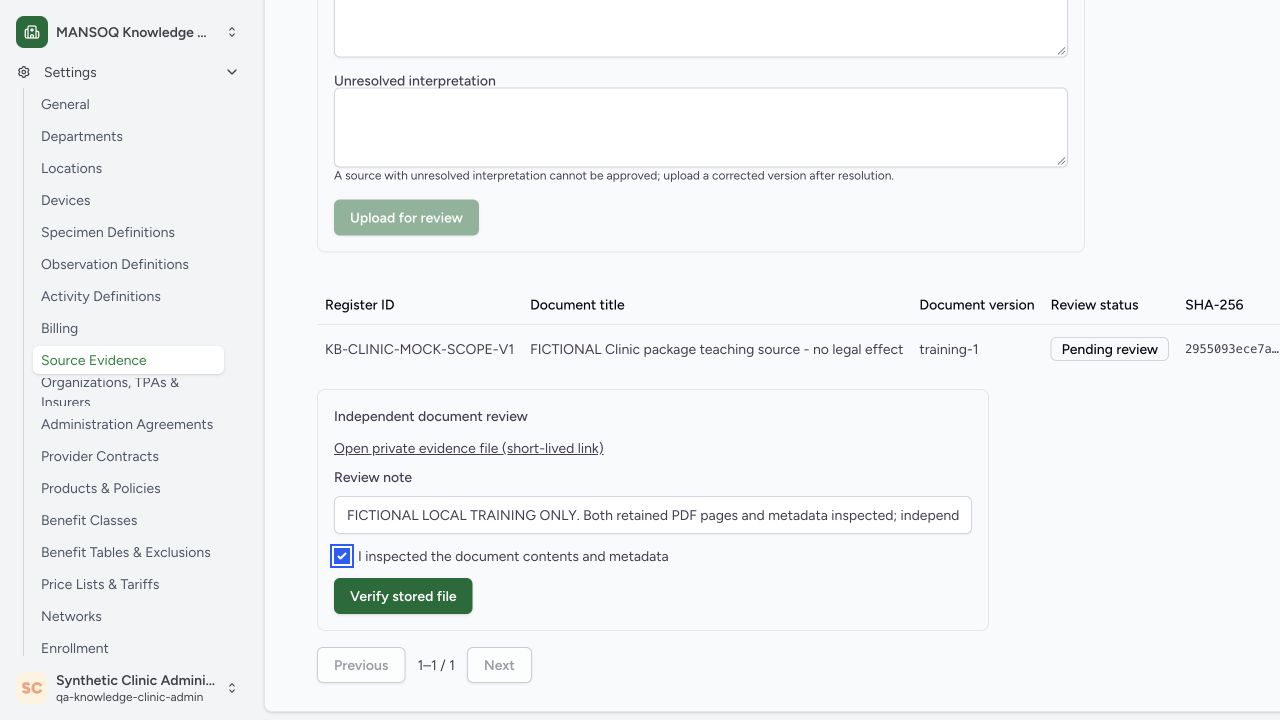This screenshot has height=720, width=1280.
Task: Open the Synthetic Clinic Admin account menu
Action: tap(128, 688)
